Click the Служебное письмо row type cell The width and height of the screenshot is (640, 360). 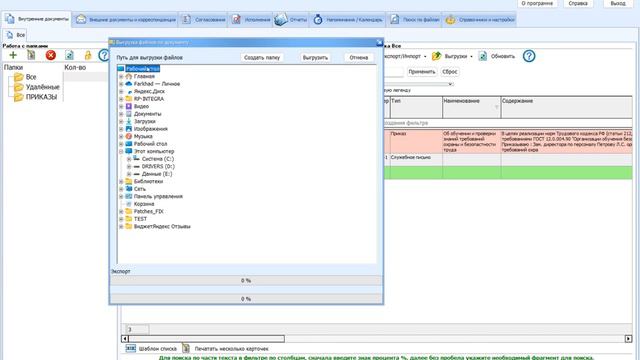[x=416, y=160]
